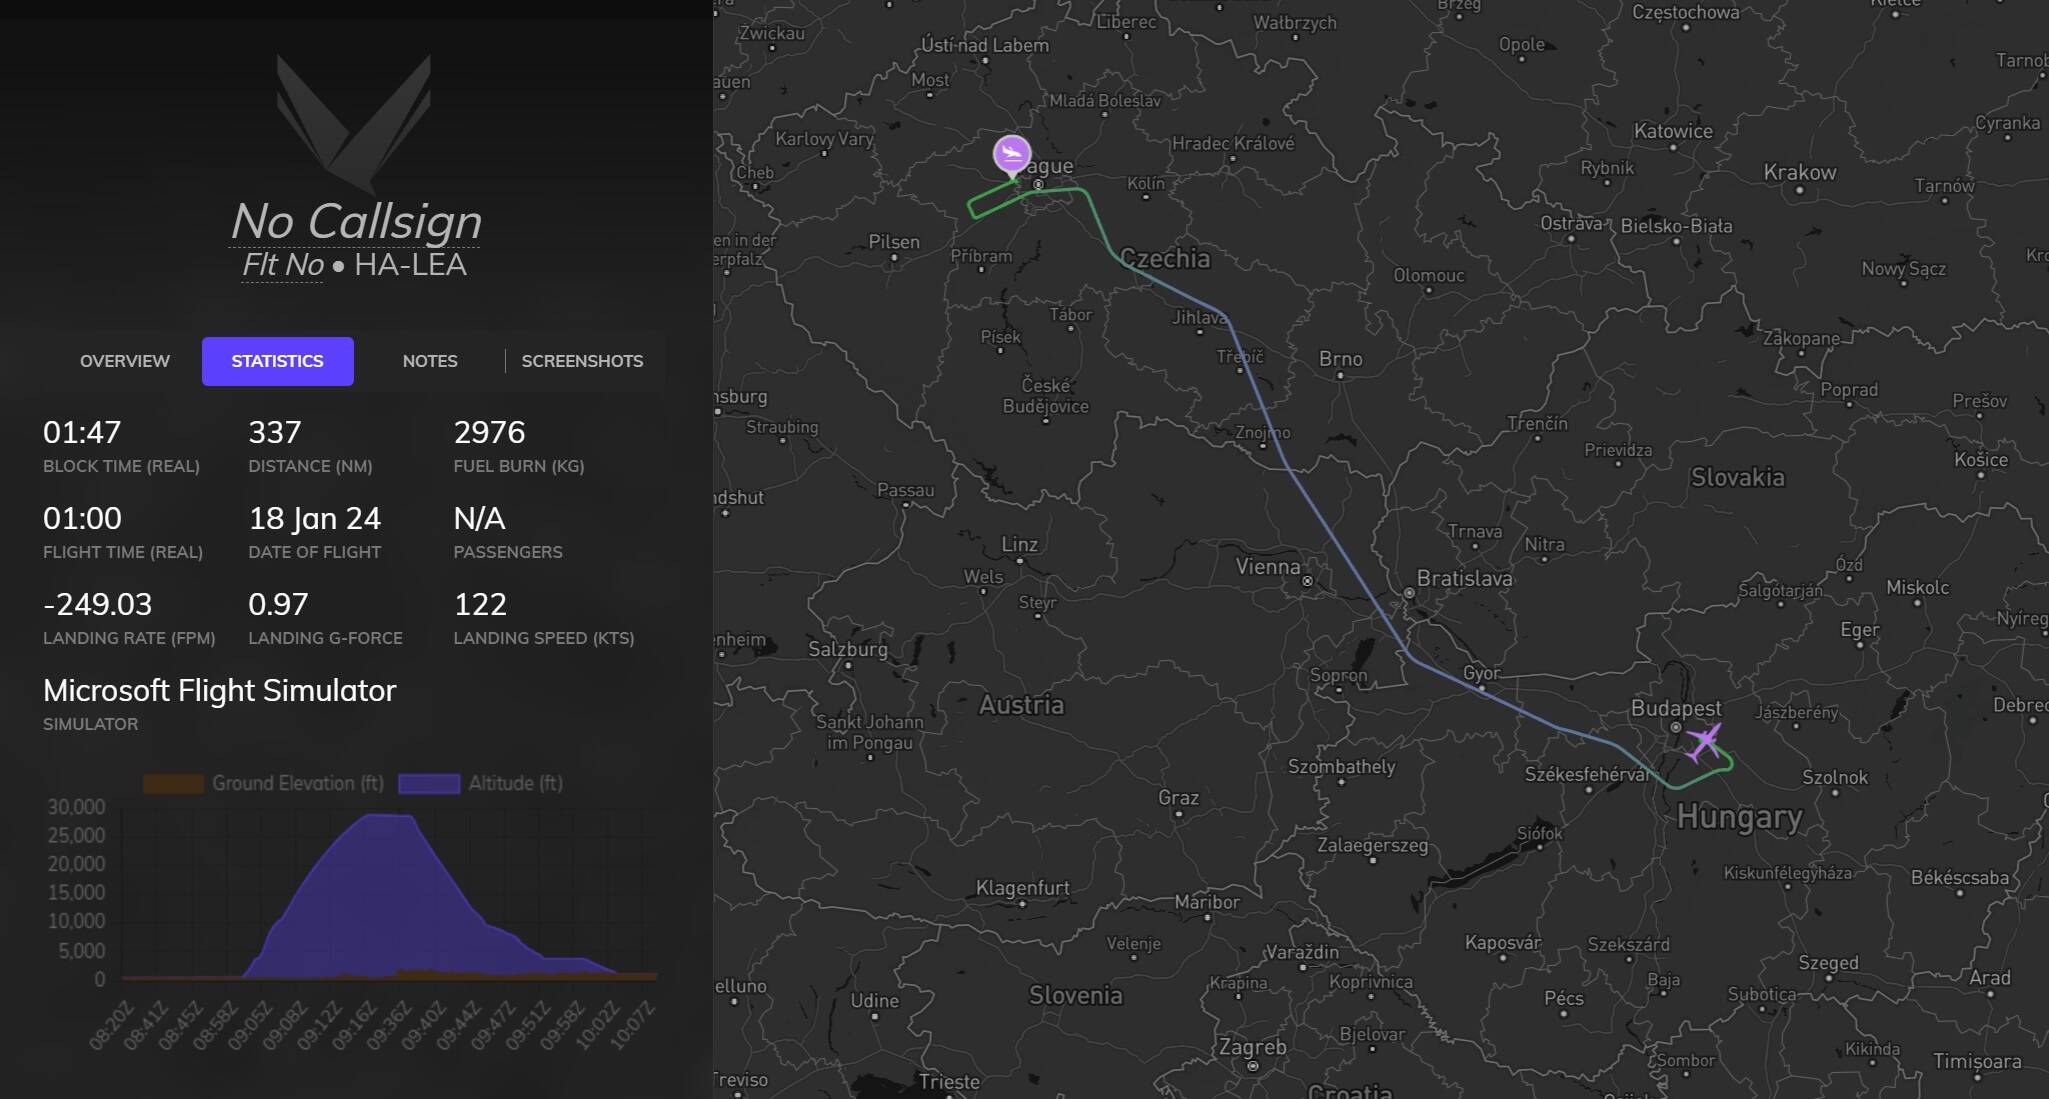This screenshot has height=1099, width=2049.
Task: Click the departure pin icon near Prague
Action: pos(1011,155)
